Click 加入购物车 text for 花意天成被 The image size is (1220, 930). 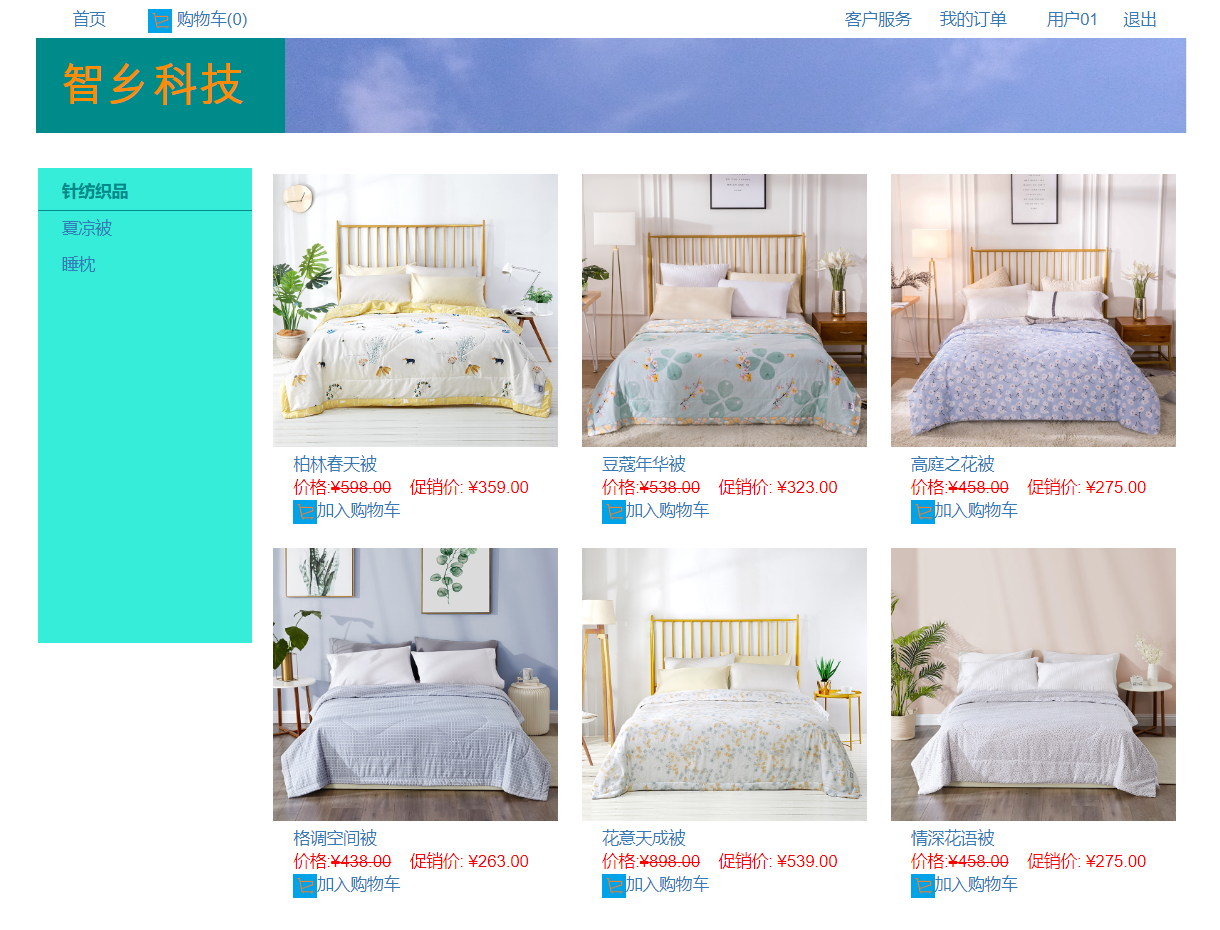(667, 885)
